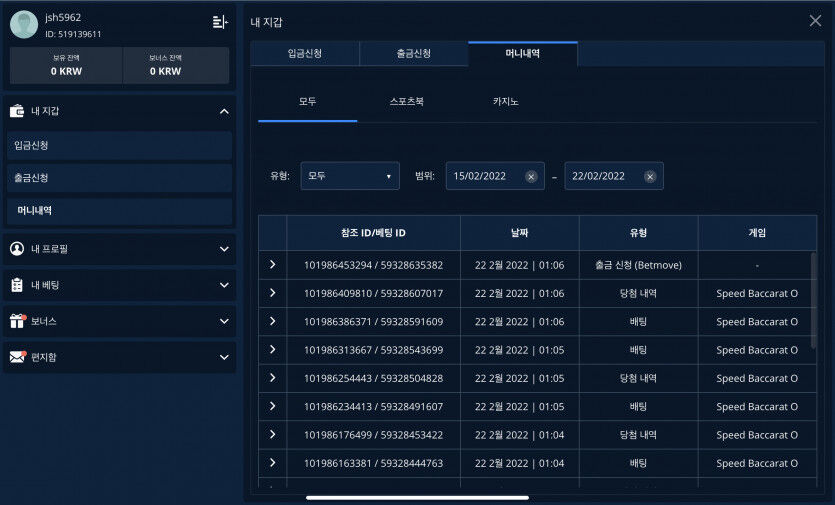Expand row 101986163381 details
835x505 pixels.
click(273, 462)
